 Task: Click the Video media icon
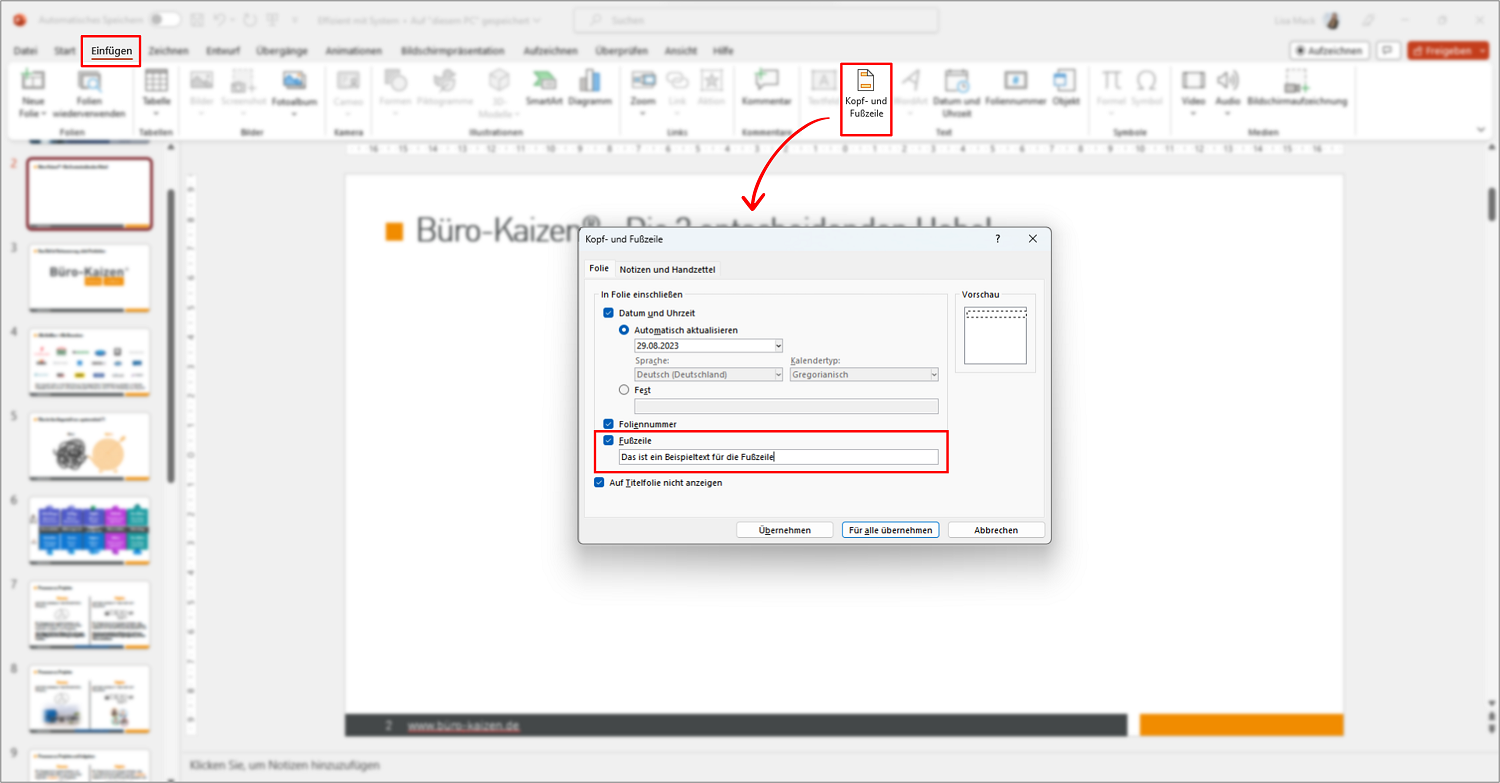[x=1193, y=88]
